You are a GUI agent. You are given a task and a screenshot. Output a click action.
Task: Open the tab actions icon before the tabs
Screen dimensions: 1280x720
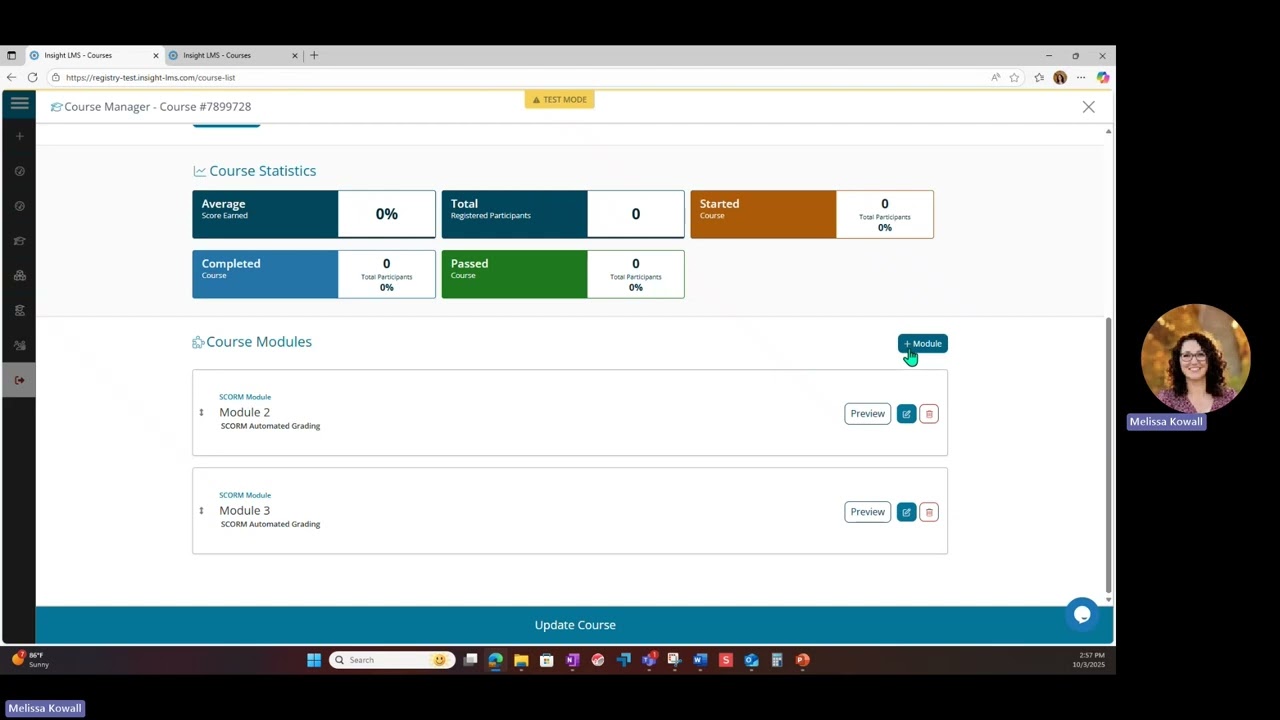(x=12, y=56)
